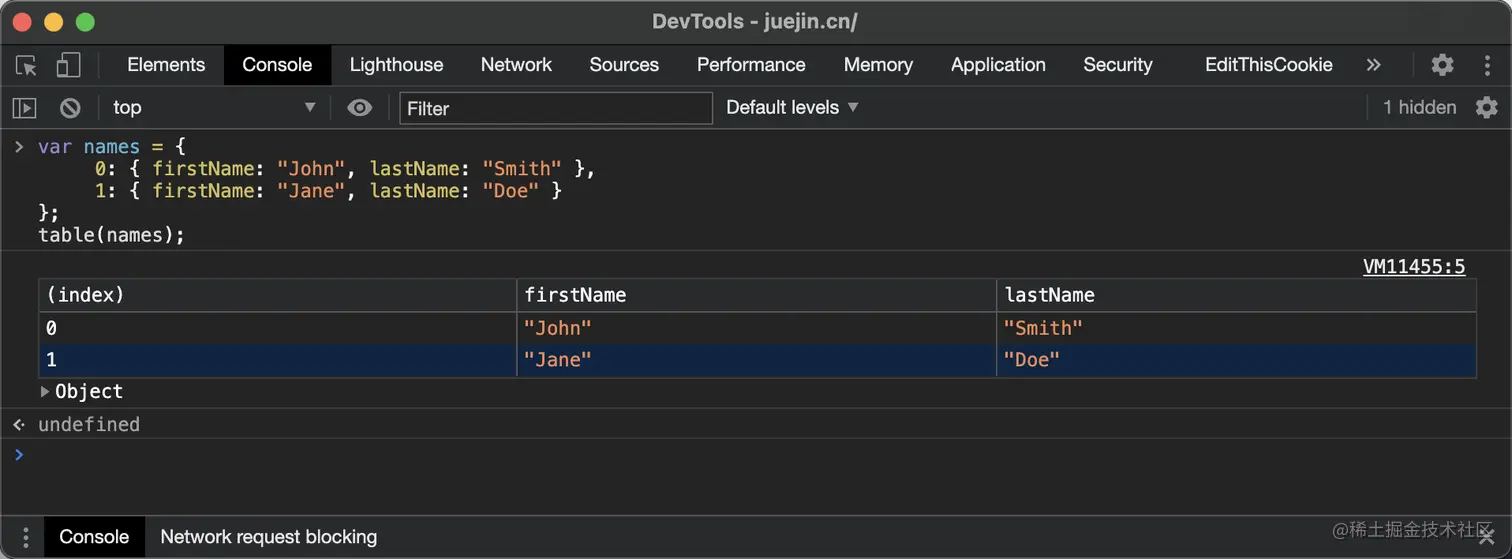
Task: Switch to the Network tab
Action: click(516, 65)
